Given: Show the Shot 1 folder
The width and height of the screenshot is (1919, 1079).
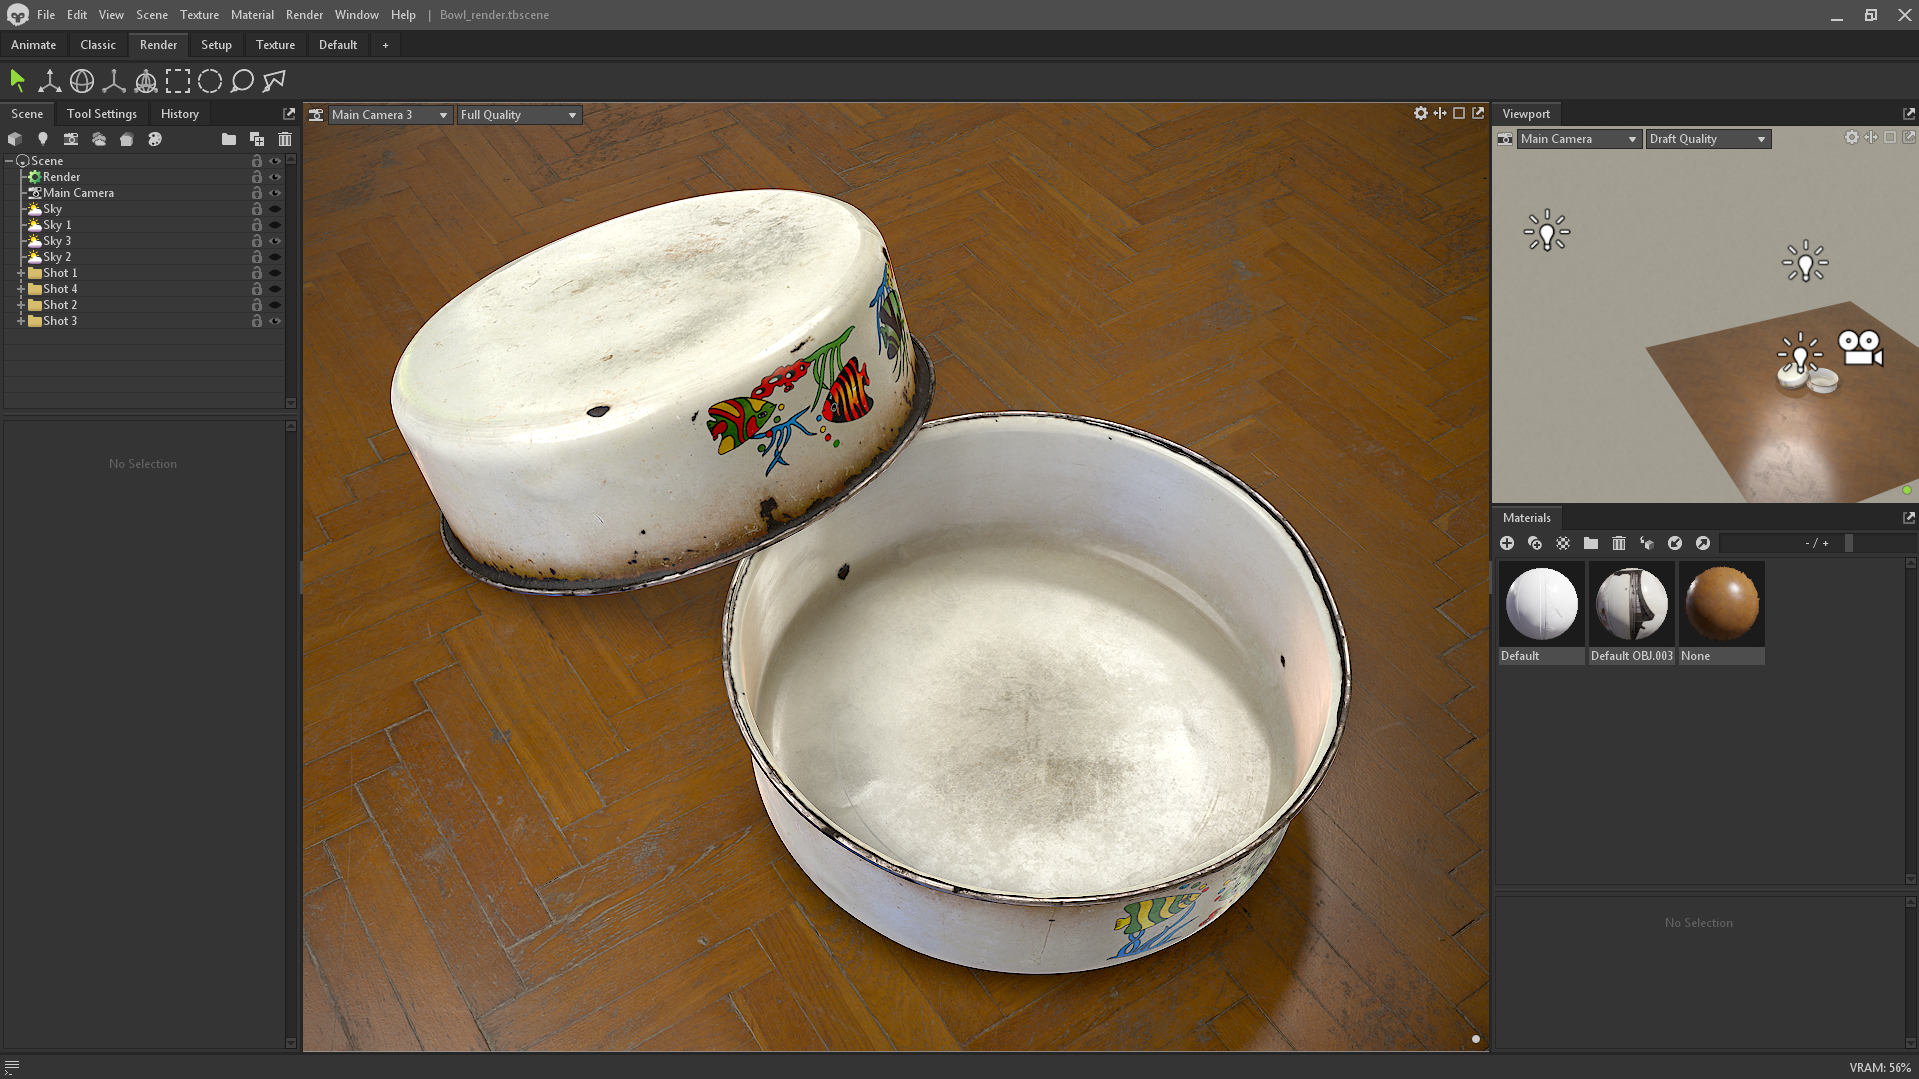Looking at the screenshot, I should 275,273.
